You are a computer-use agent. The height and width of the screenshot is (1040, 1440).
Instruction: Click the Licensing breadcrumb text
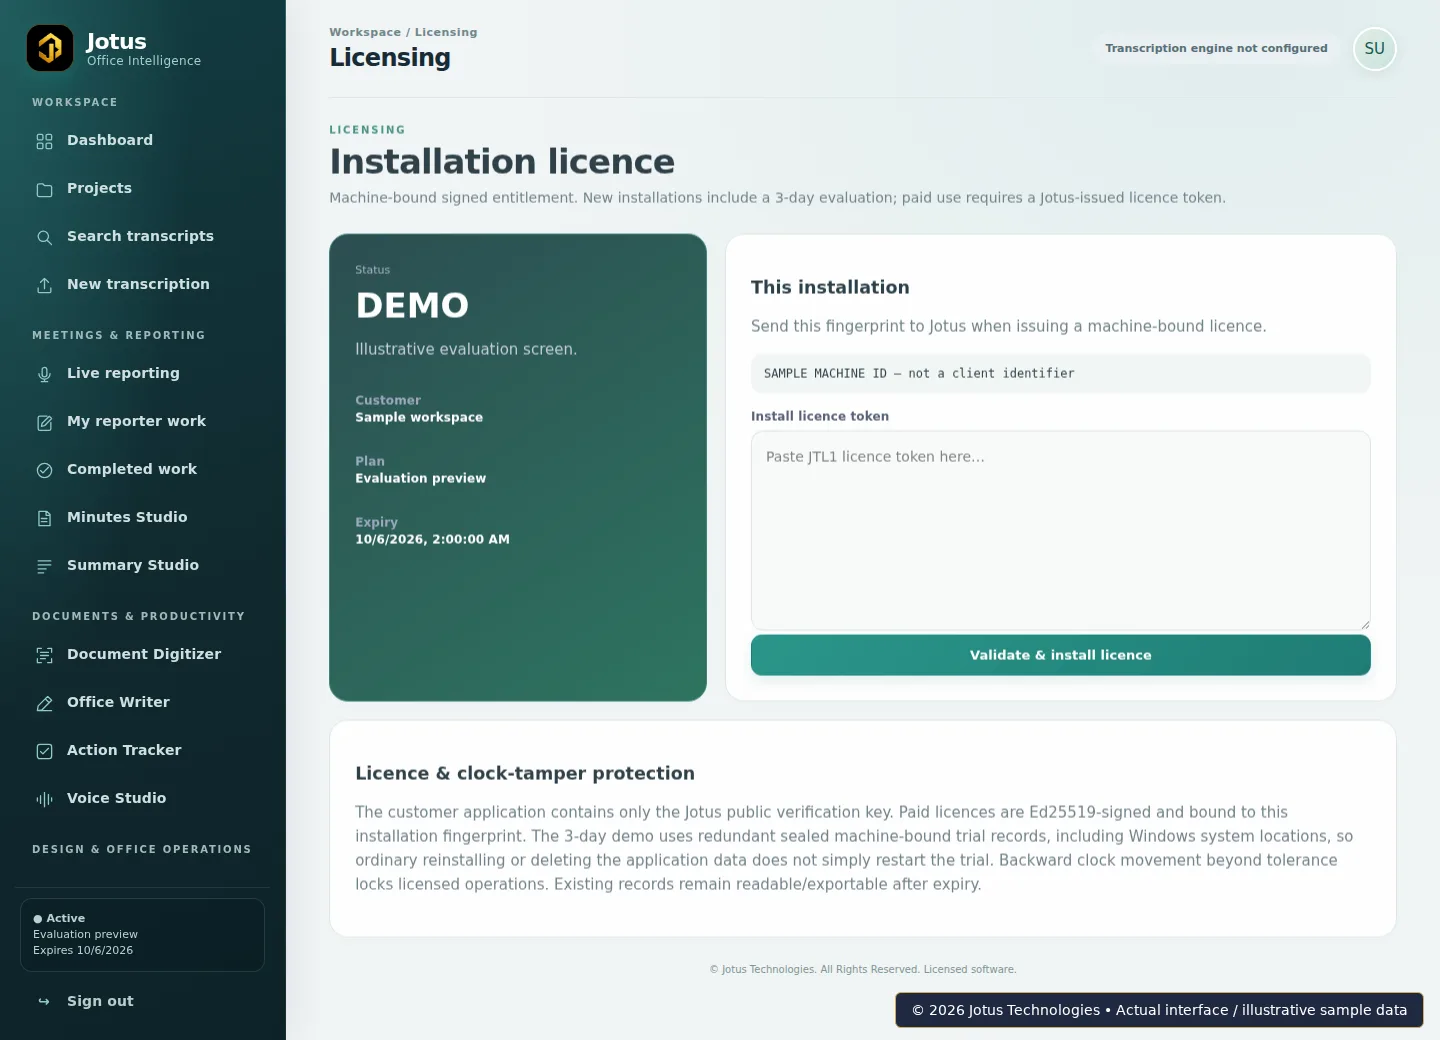(446, 32)
